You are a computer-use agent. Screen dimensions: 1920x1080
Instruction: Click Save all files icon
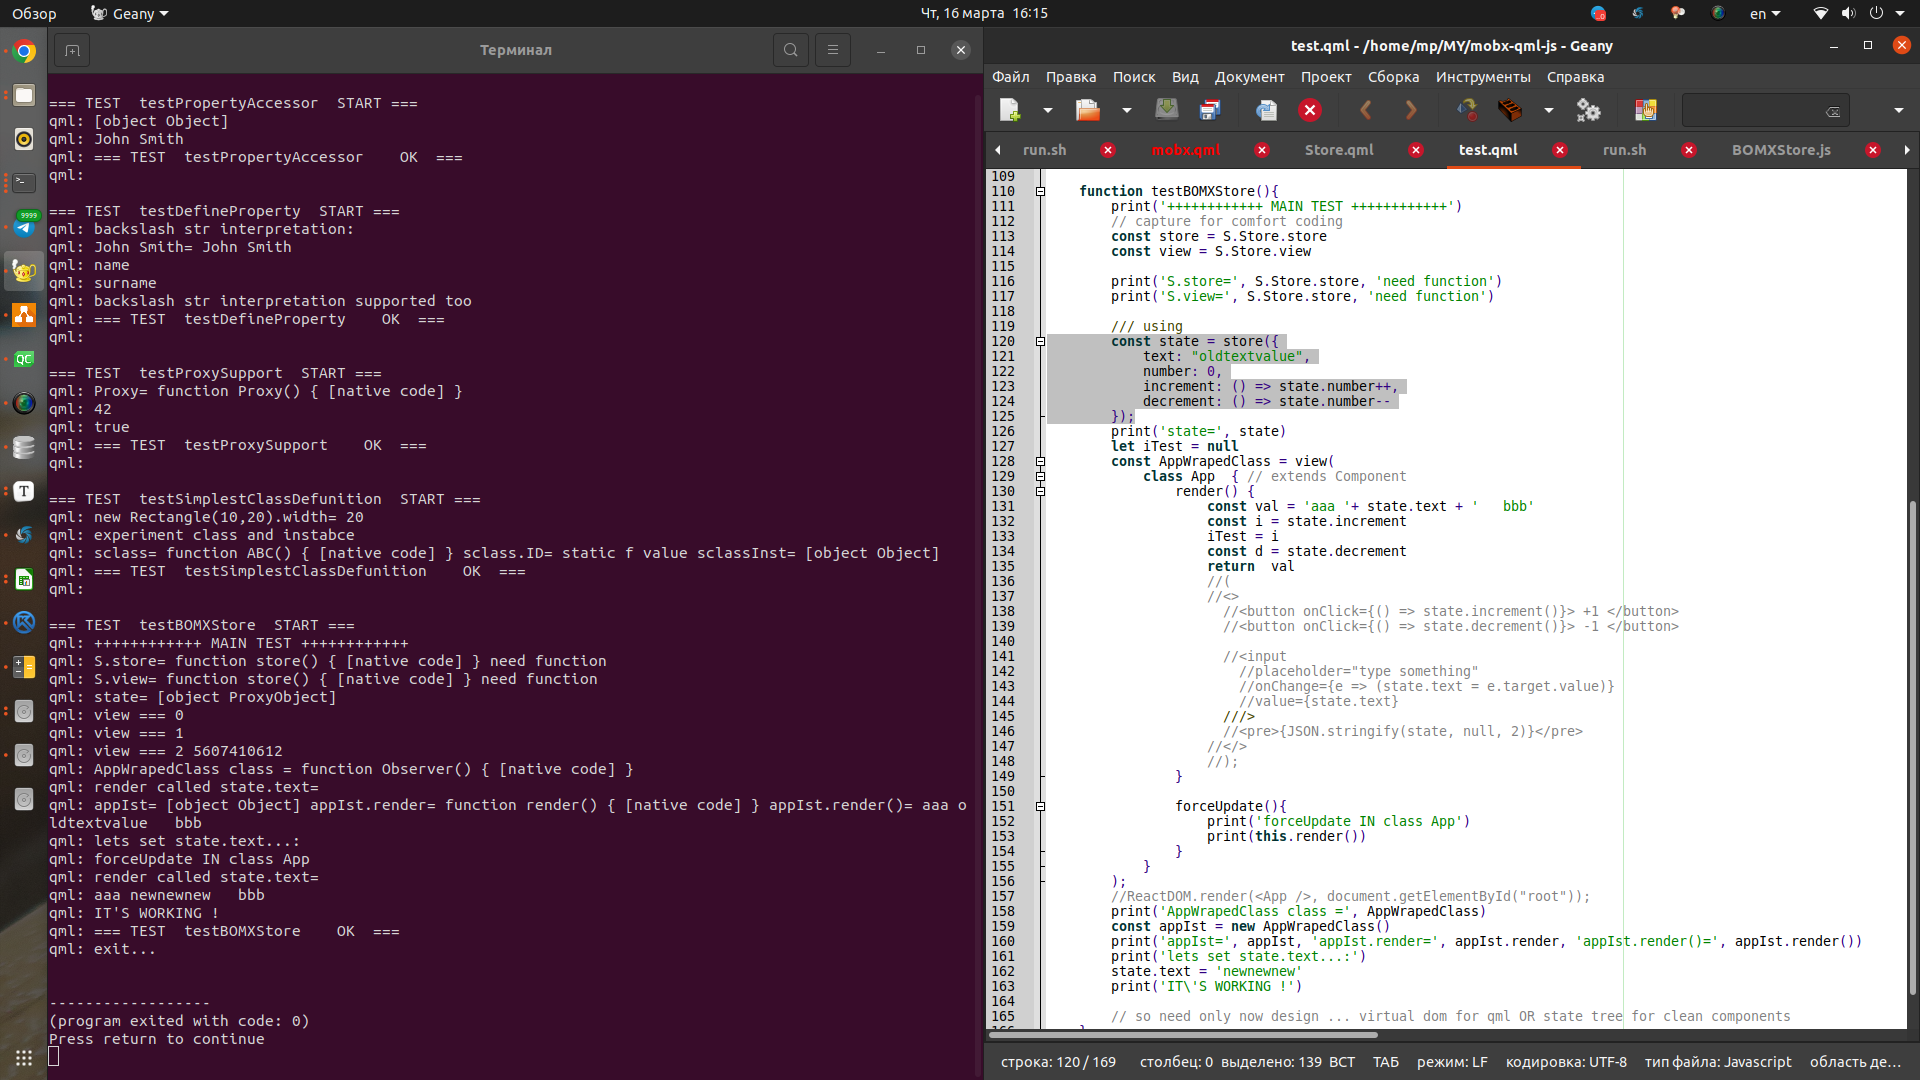tap(1210, 110)
